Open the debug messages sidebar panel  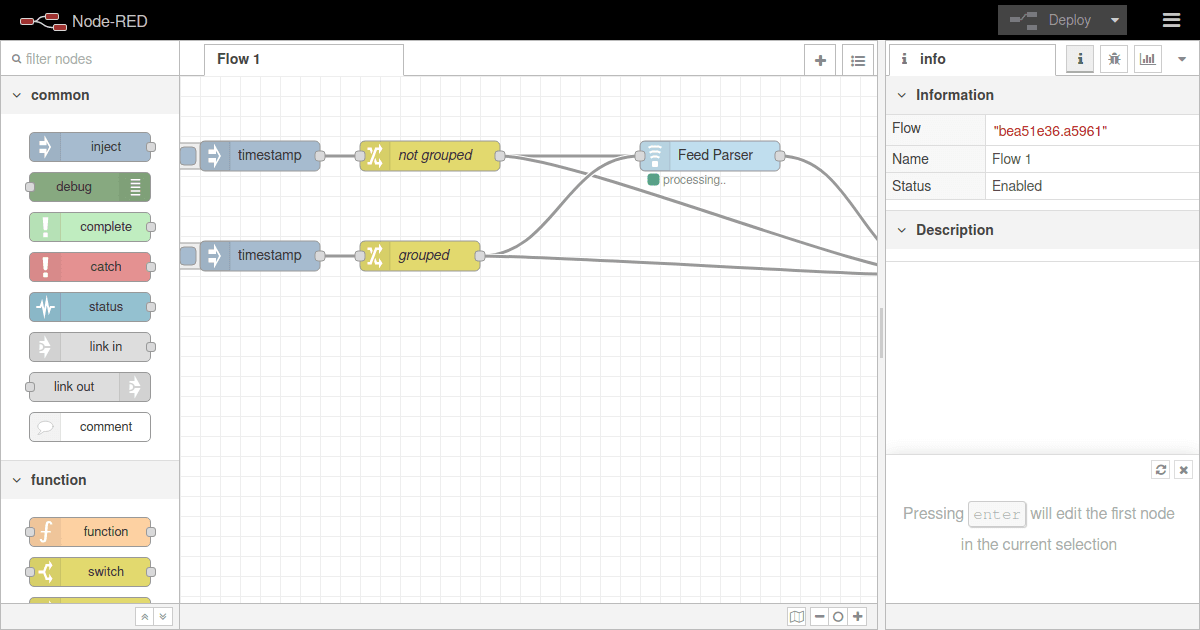pos(1113,59)
